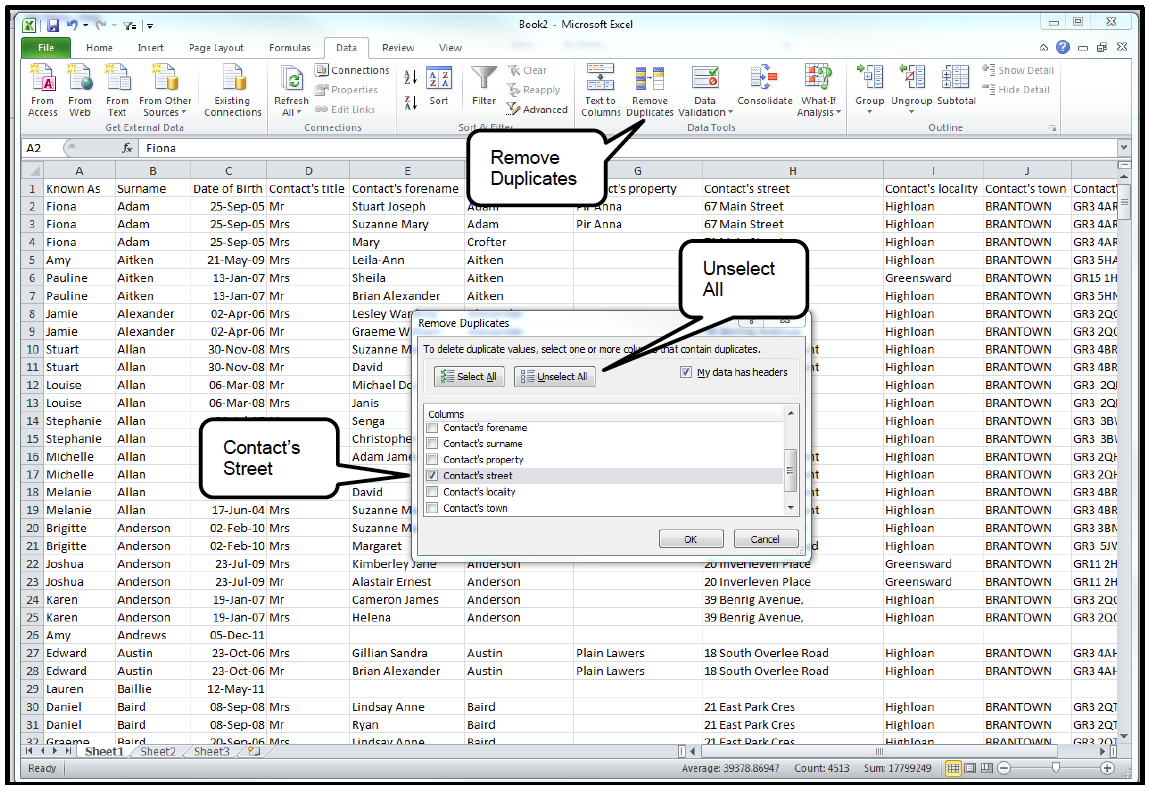Launch Text to Columns wizard
Viewport: 1149px width, 792px height.
point(600,89)
